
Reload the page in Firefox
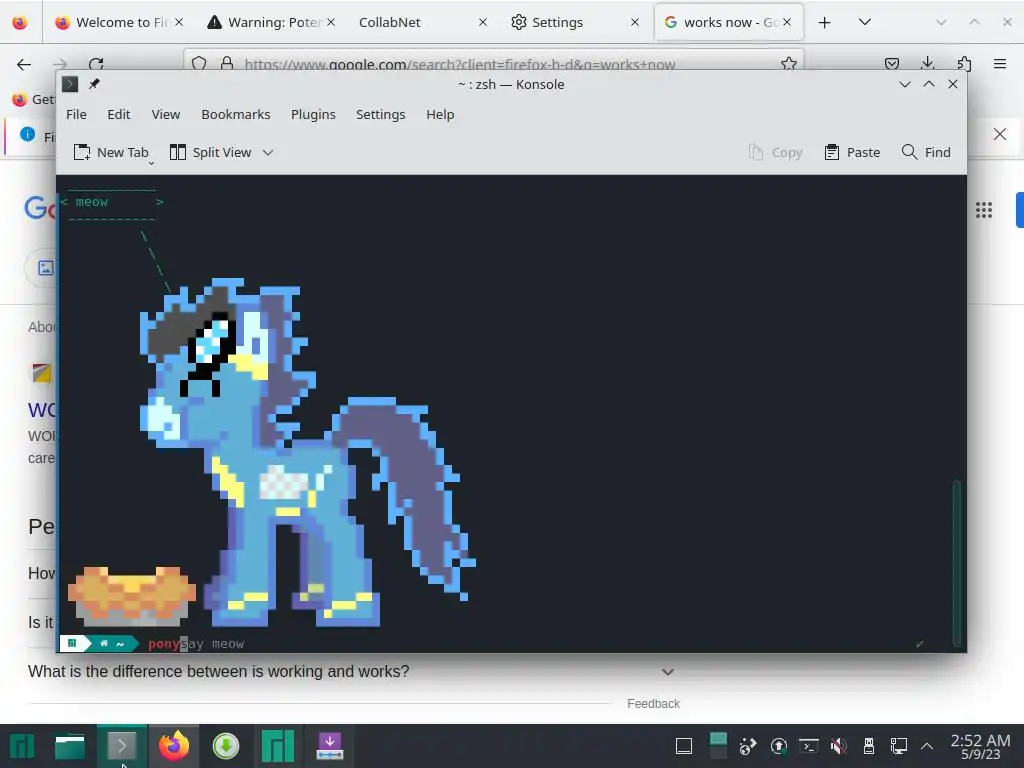[x=96, y=64]
